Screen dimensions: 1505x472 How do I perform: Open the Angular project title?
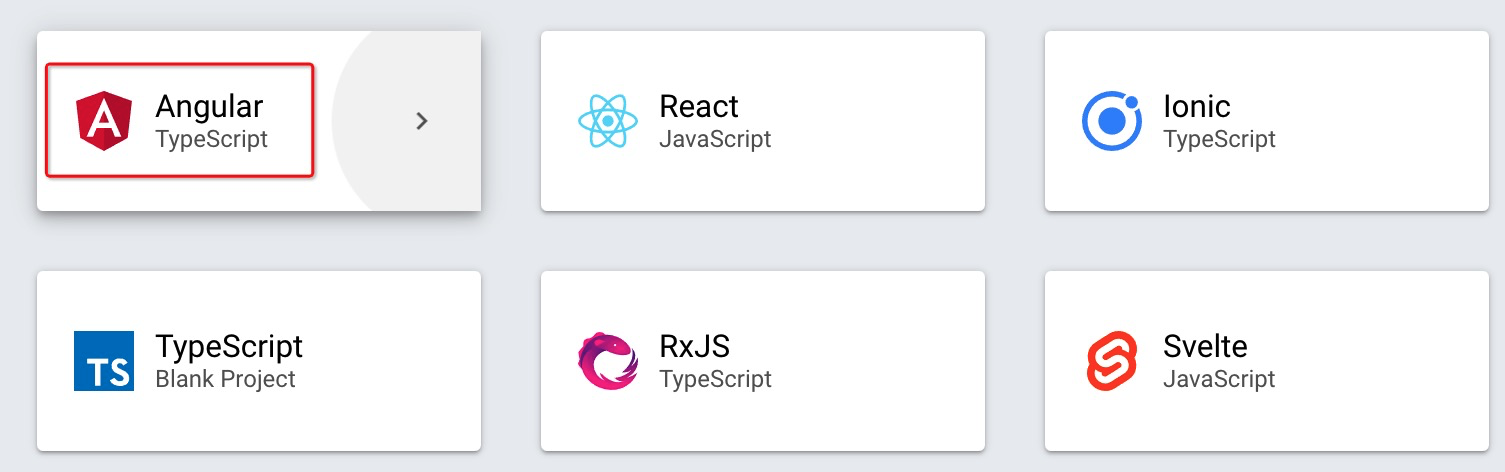[210, 106]
